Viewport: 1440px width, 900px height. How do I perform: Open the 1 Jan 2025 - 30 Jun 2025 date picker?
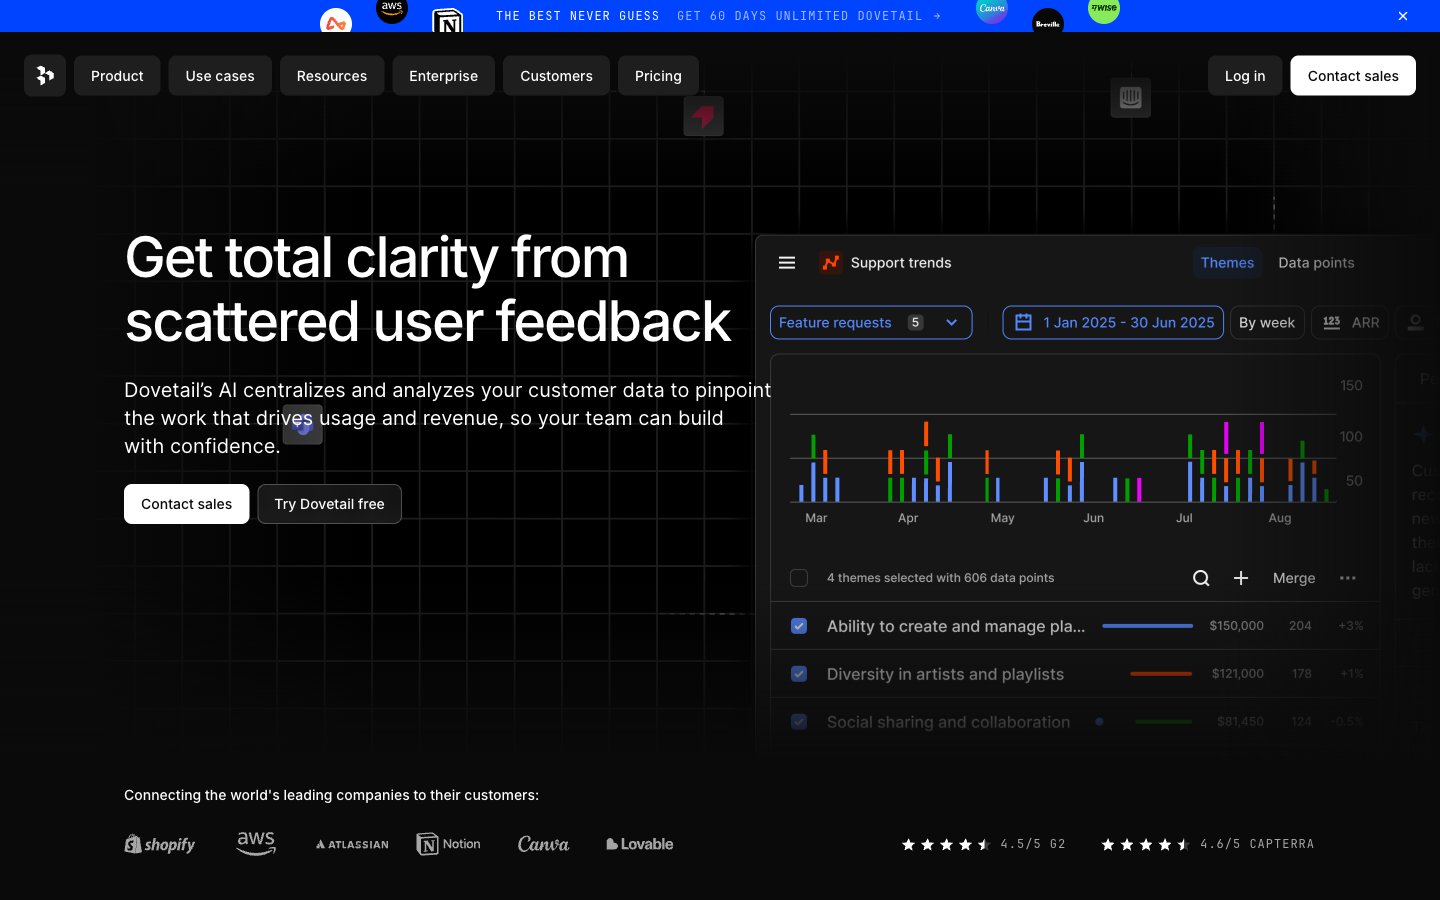coord(1113,322)
